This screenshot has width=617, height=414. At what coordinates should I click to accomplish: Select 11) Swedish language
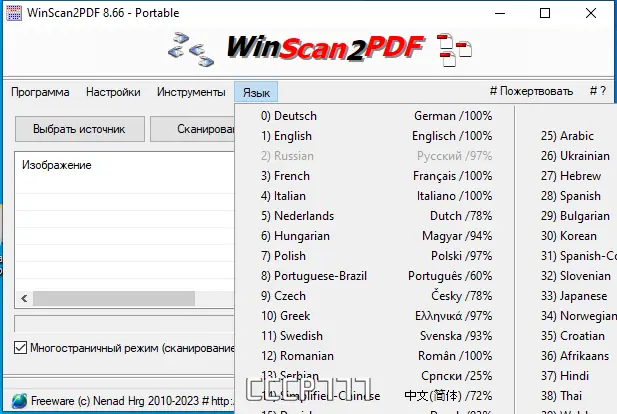click(x=375, y=336)
